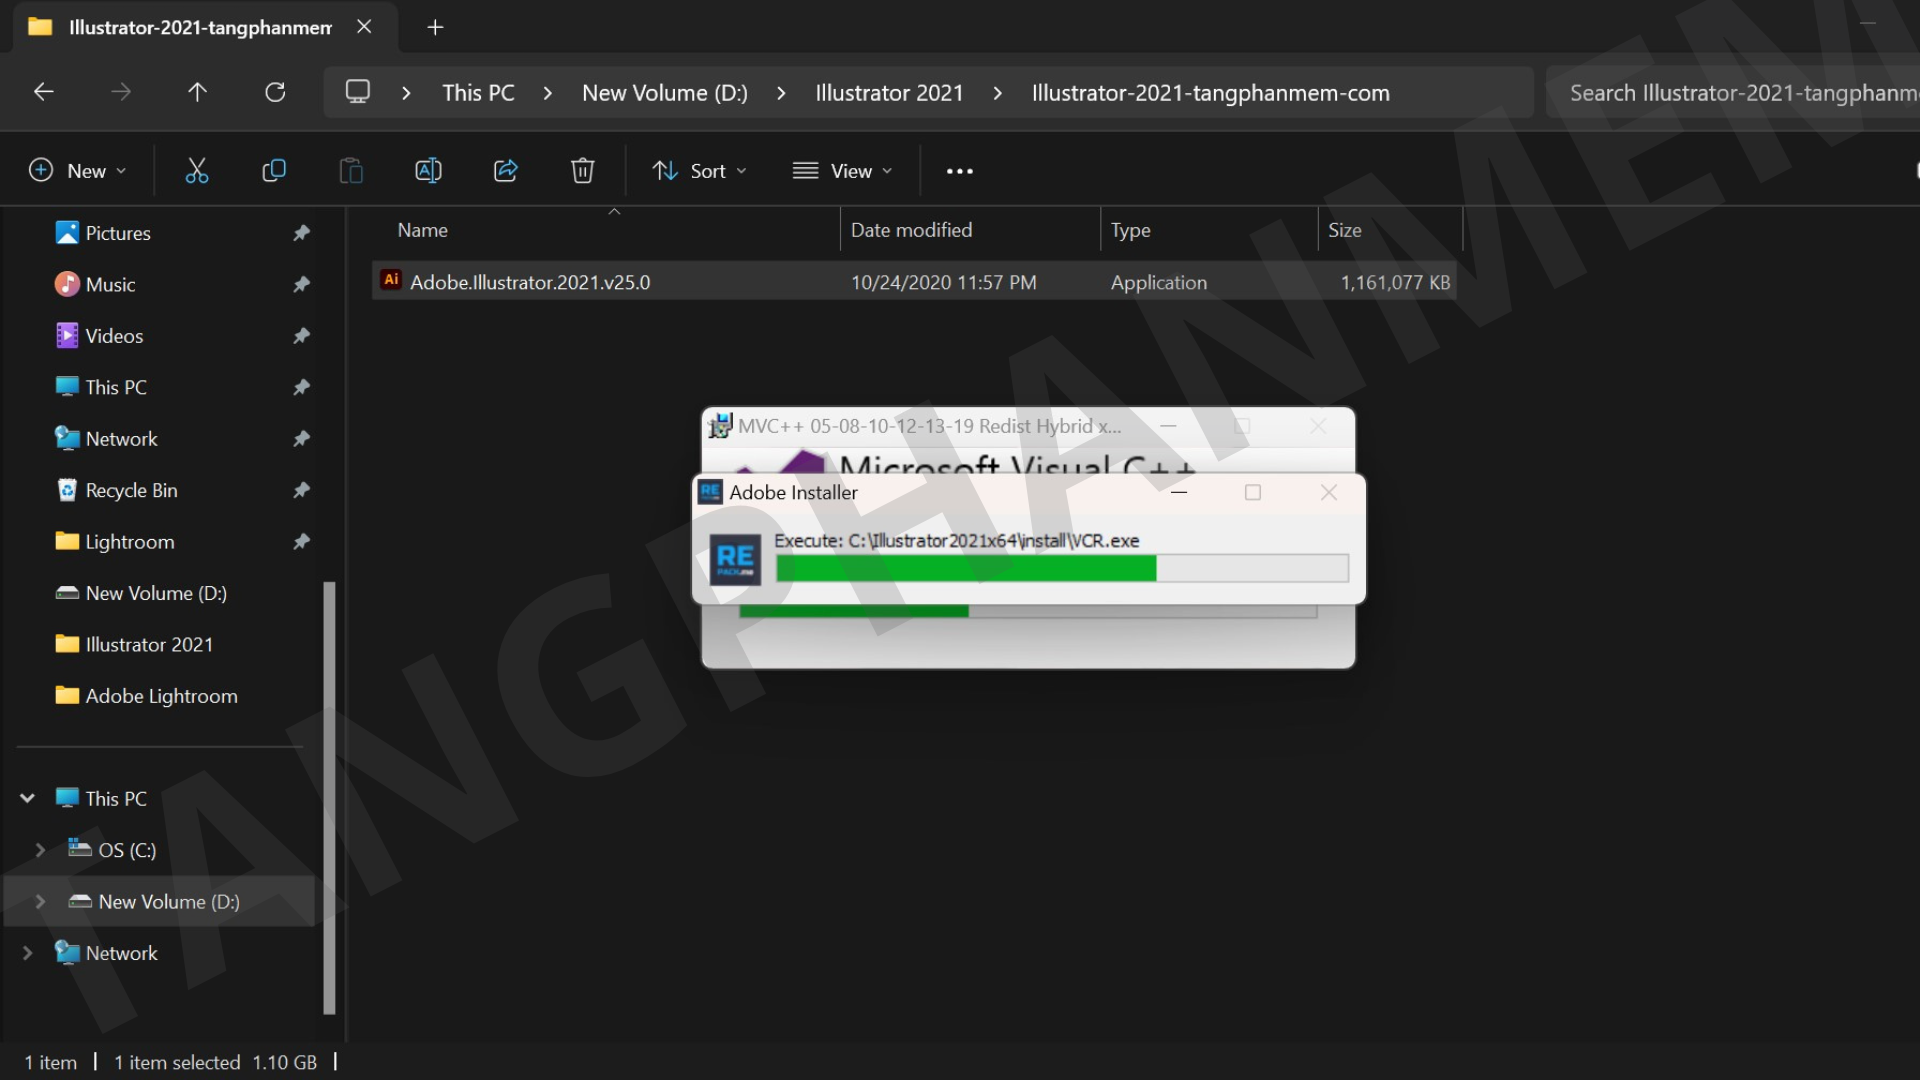Click New Volume (D:) breadcrumb

tap(665, 93)
